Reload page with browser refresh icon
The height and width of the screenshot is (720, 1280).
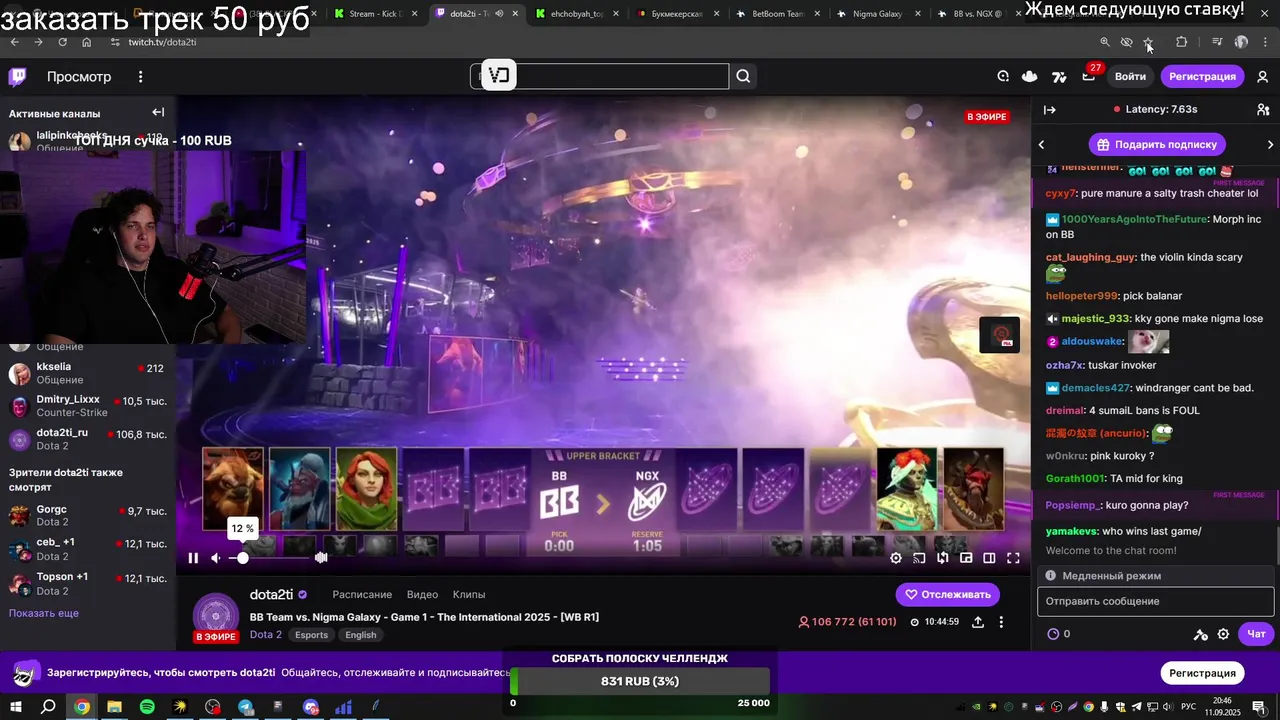click(x=62, y=42)
